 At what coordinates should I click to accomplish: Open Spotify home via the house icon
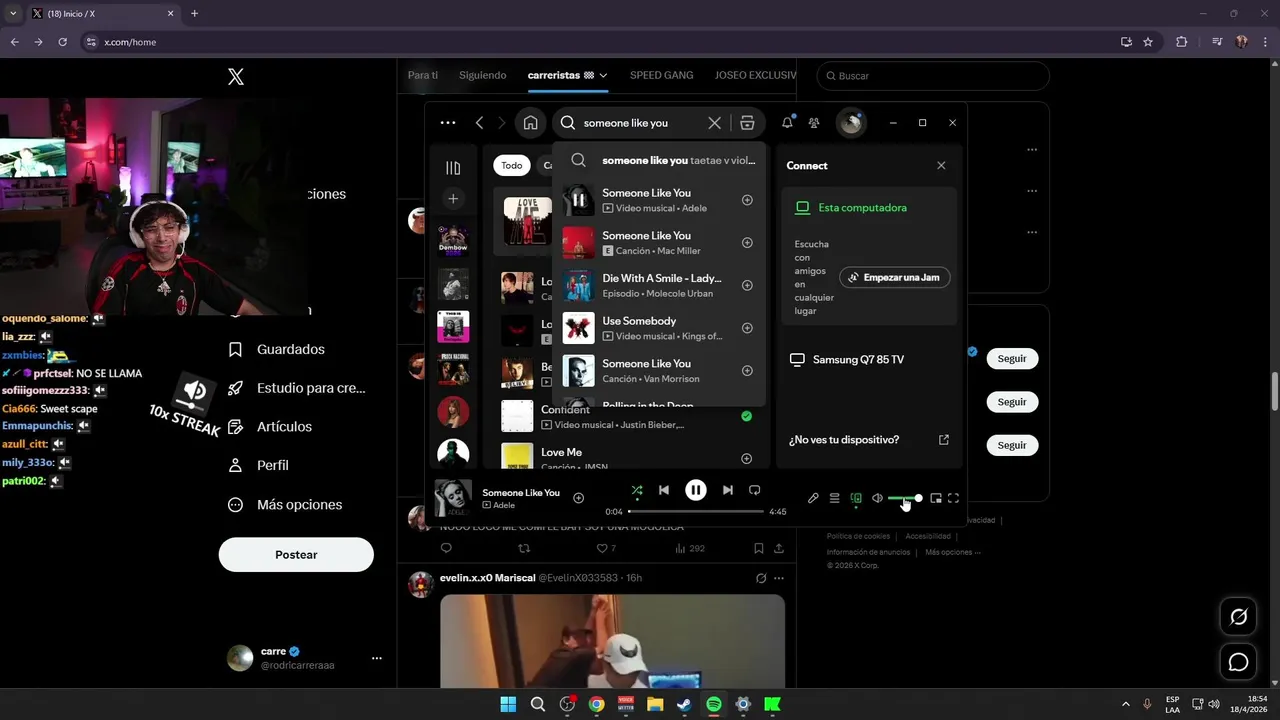click(x=530, y=123)
